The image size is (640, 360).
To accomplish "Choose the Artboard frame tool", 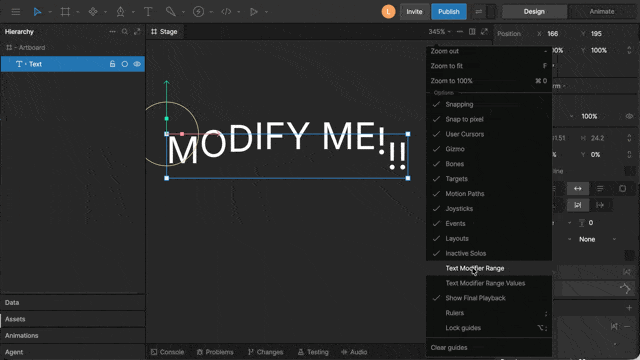I will click(65, 11).
